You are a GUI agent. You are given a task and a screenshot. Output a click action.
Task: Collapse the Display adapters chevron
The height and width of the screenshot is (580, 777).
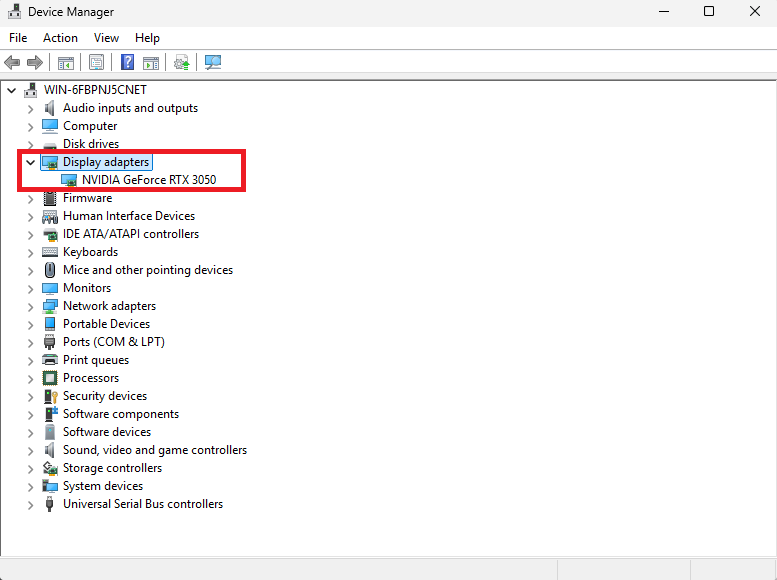(30, 163)
